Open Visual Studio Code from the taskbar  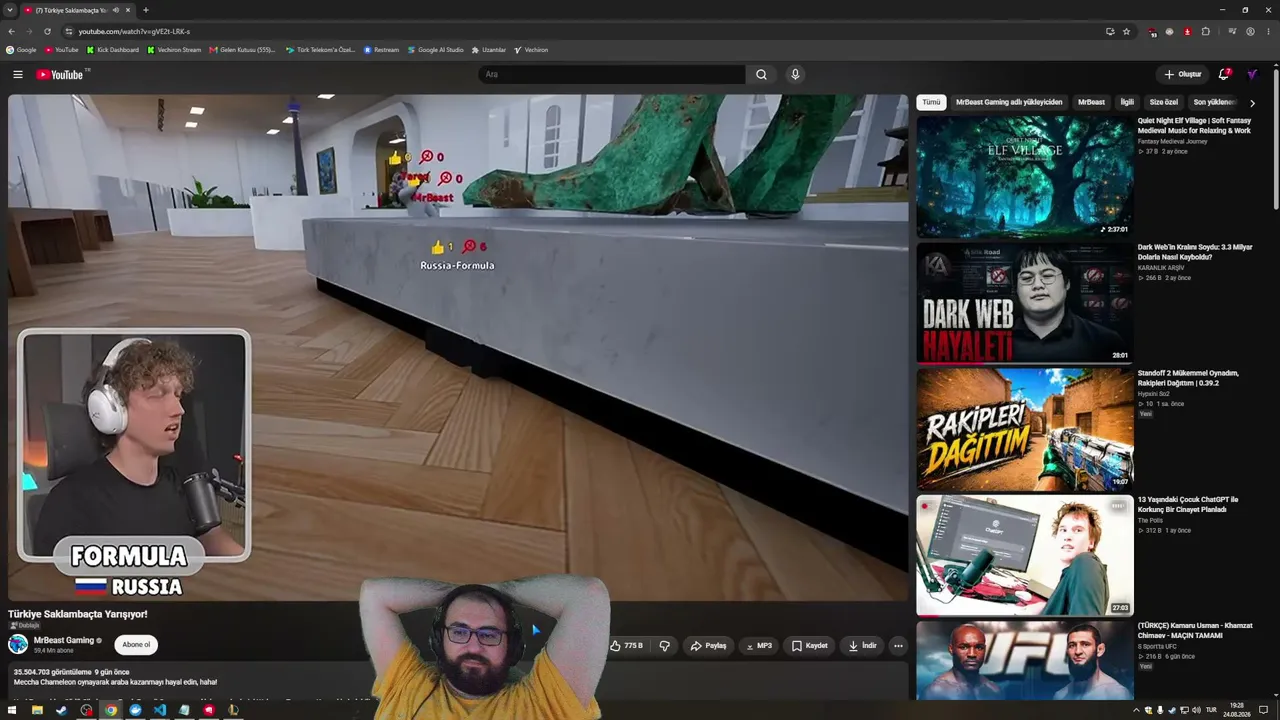(160, 710)
